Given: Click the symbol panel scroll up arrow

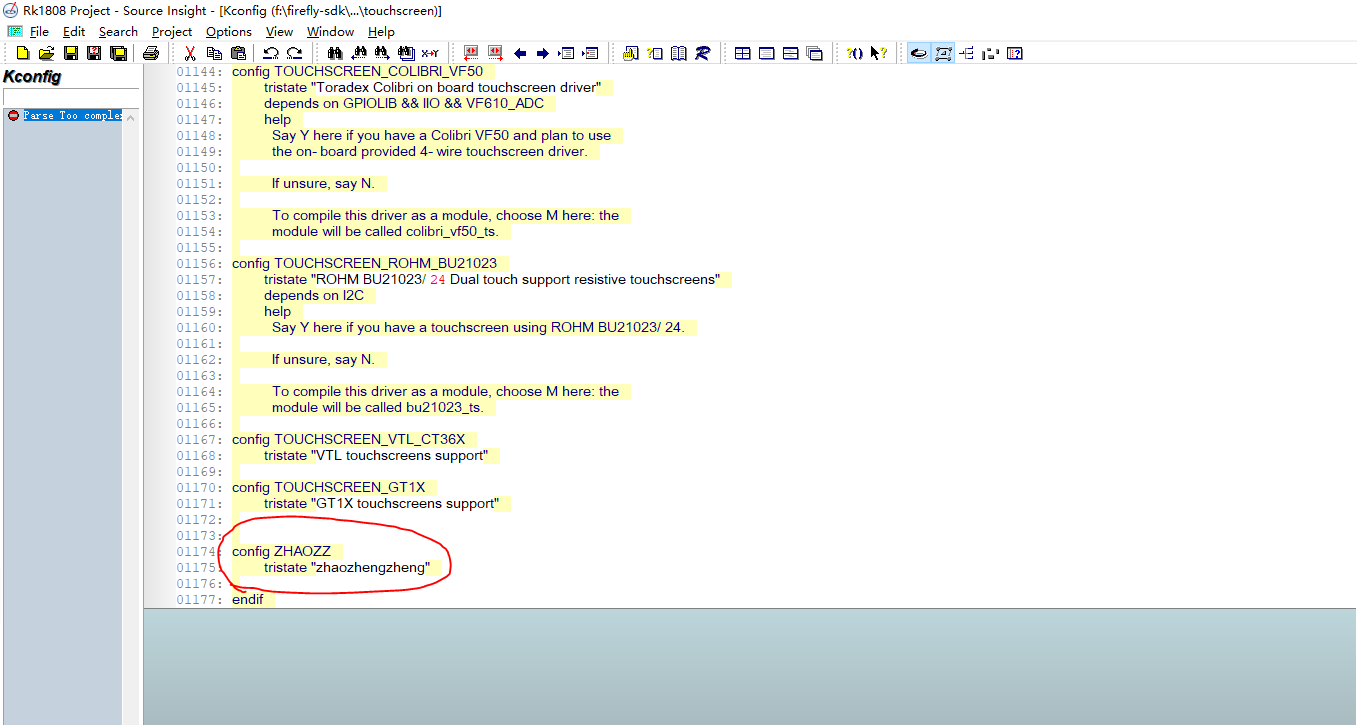Looking at the screenshot, I should (131, 117).
